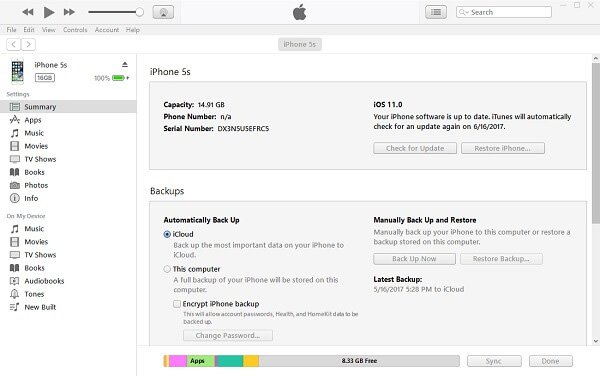
Task: Focus the Search field
Action: pos(504,12)
